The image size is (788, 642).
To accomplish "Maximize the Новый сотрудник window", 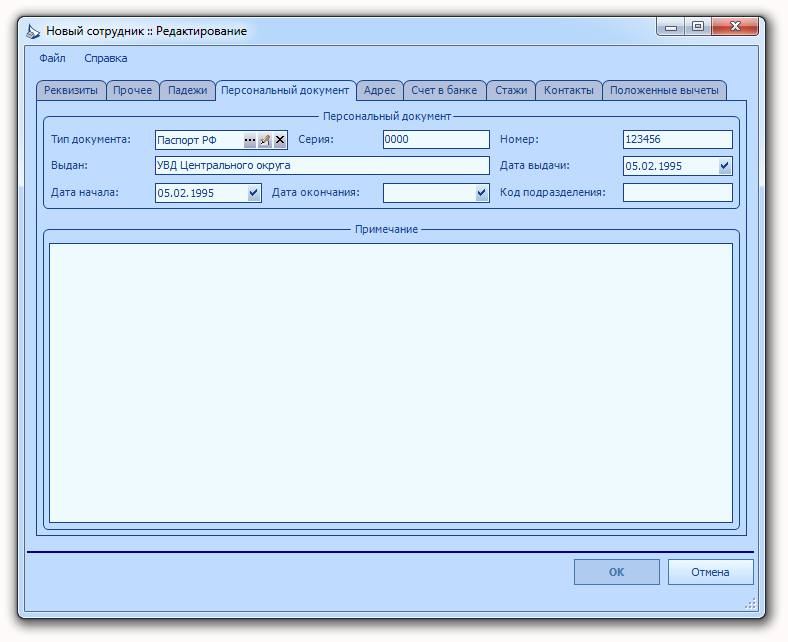I will tap(698, 27).
